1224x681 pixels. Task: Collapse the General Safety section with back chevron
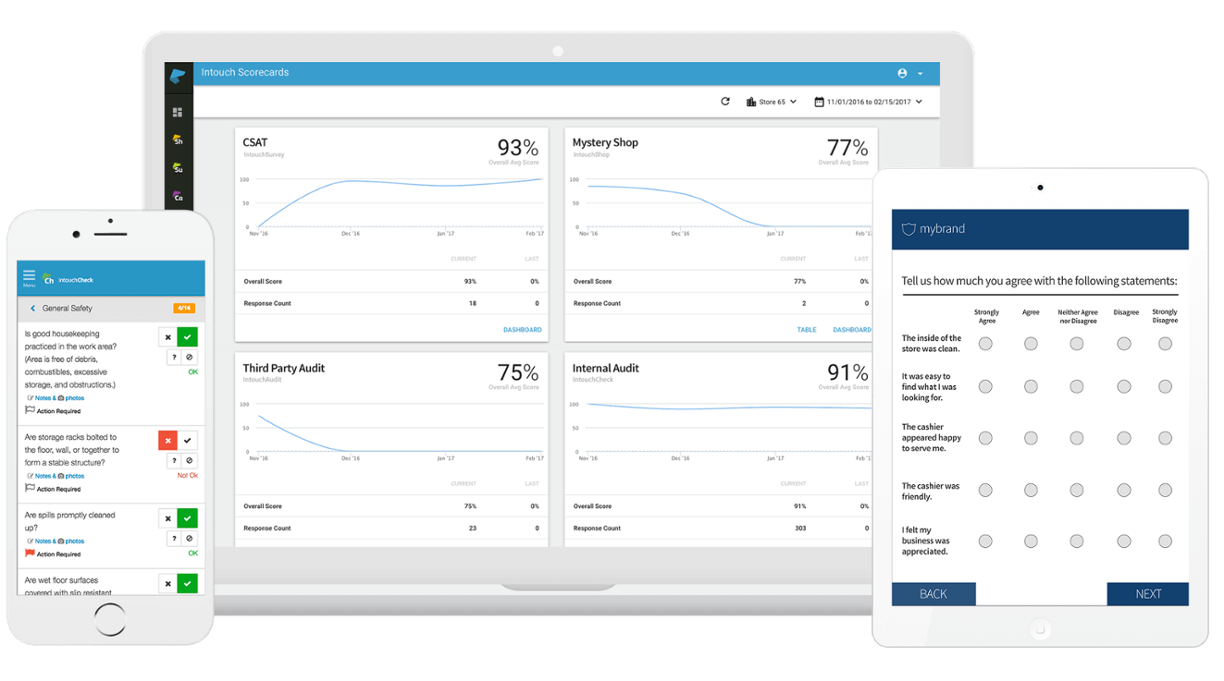point(32,308)
